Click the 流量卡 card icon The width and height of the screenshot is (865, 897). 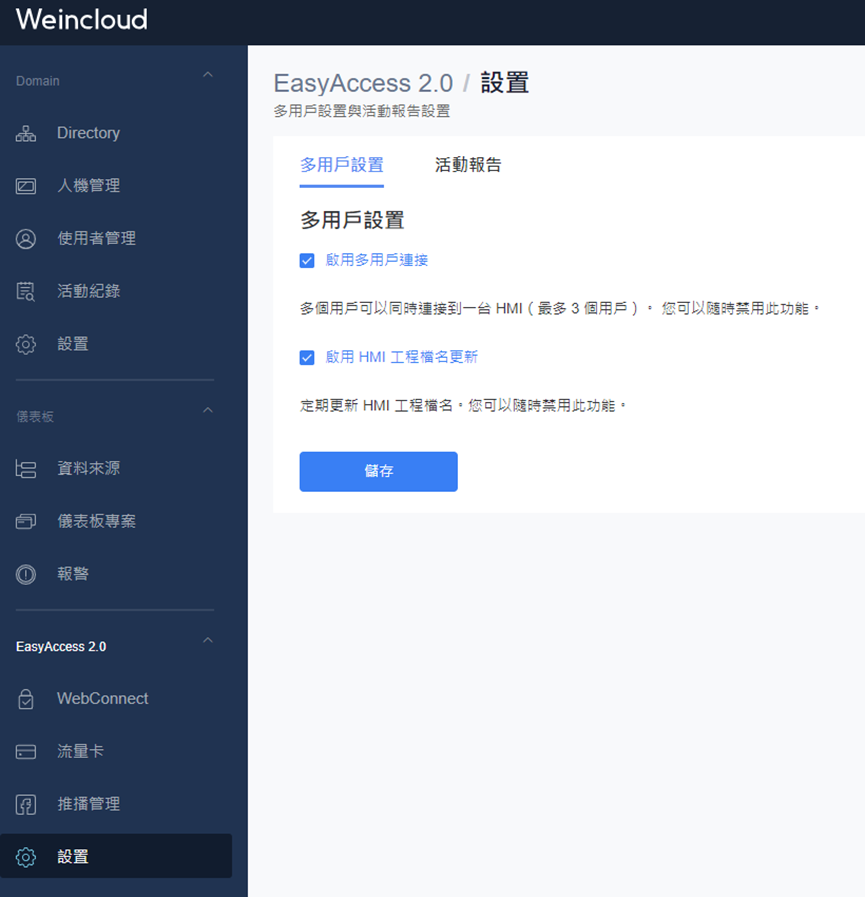point(26,751)
